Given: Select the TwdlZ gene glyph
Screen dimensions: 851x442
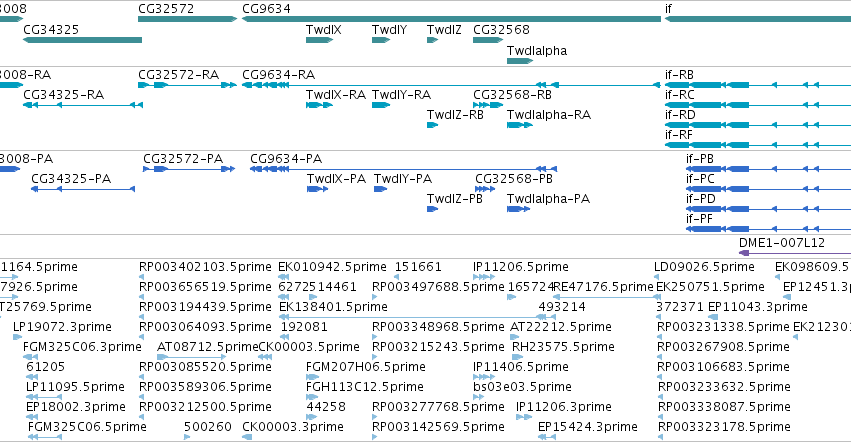Looking at the screenshot, I should (433, 40).
